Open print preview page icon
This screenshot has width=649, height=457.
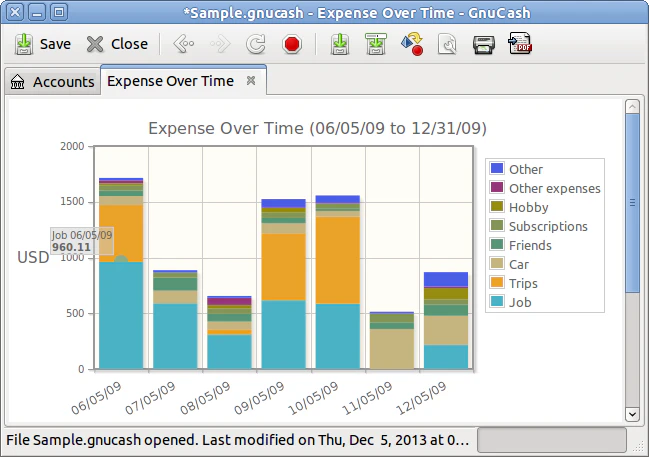(447, 44)
